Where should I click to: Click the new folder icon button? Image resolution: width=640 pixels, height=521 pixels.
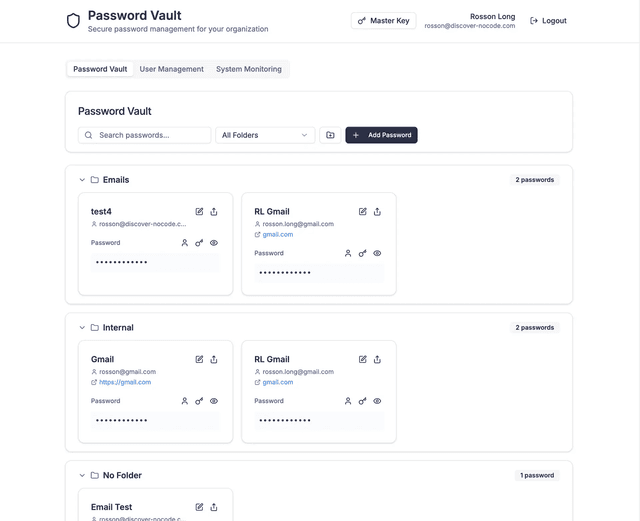(330, 135)
